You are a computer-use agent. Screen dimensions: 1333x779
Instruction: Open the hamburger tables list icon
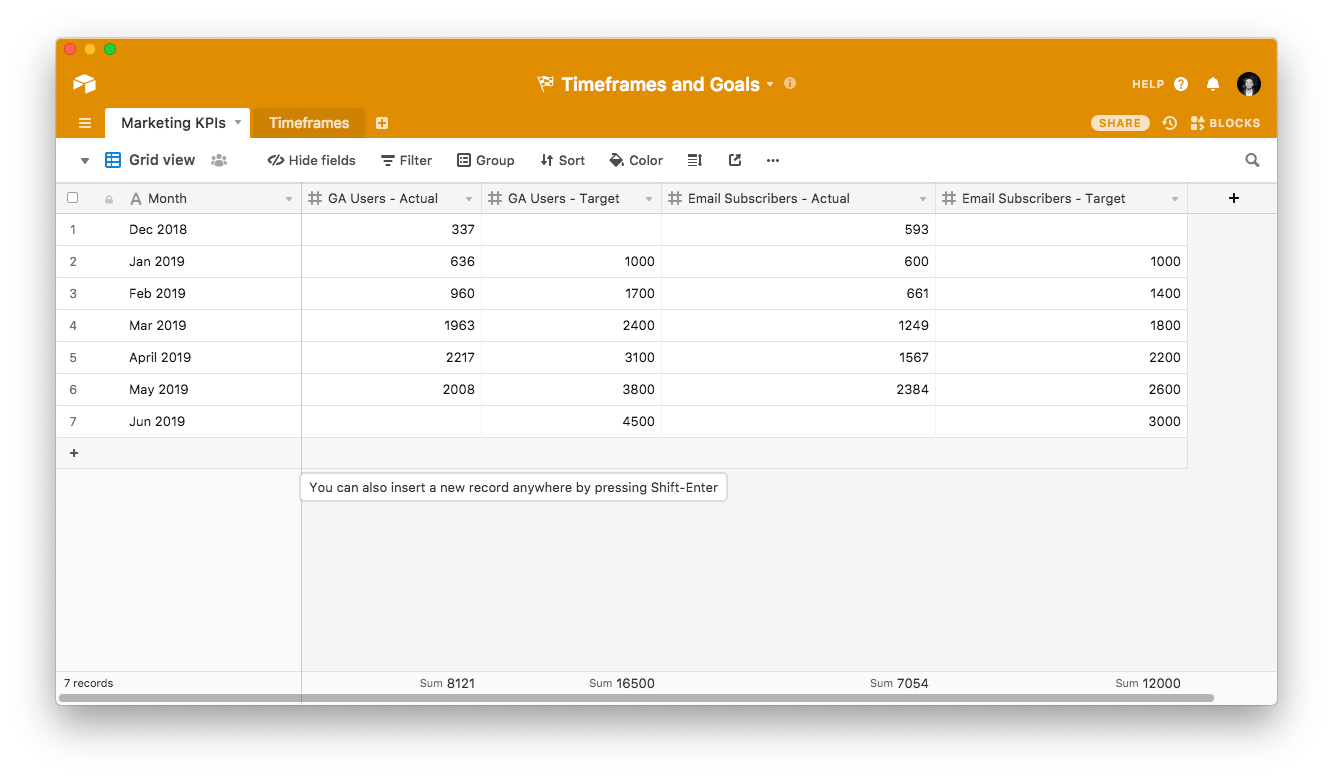tap(85, 123)
